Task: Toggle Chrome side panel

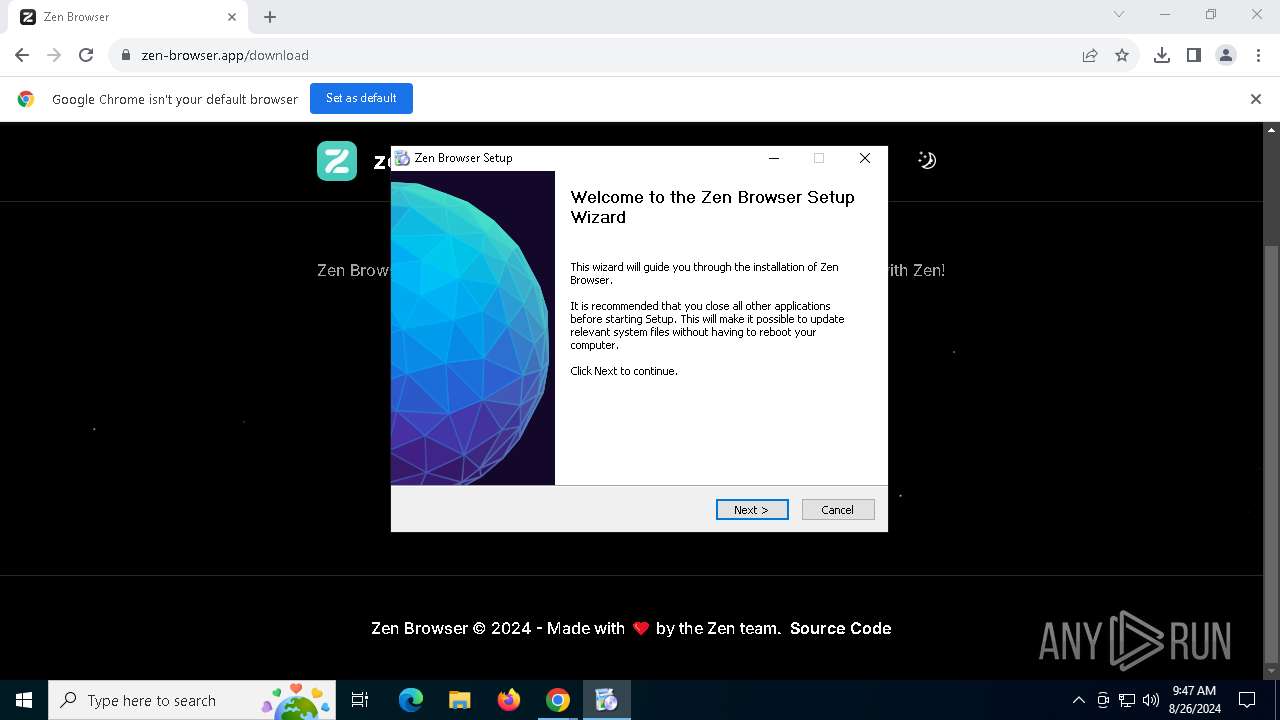Action: click(1194, 55)
